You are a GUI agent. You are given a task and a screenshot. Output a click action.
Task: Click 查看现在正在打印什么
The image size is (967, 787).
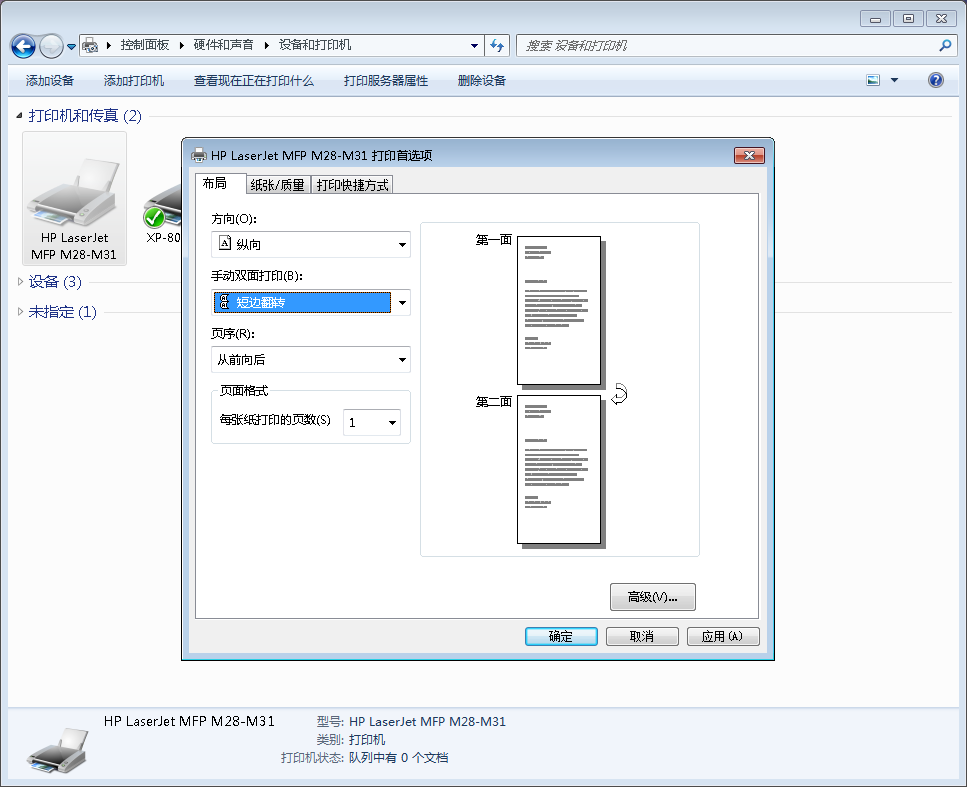click(254, 81)
